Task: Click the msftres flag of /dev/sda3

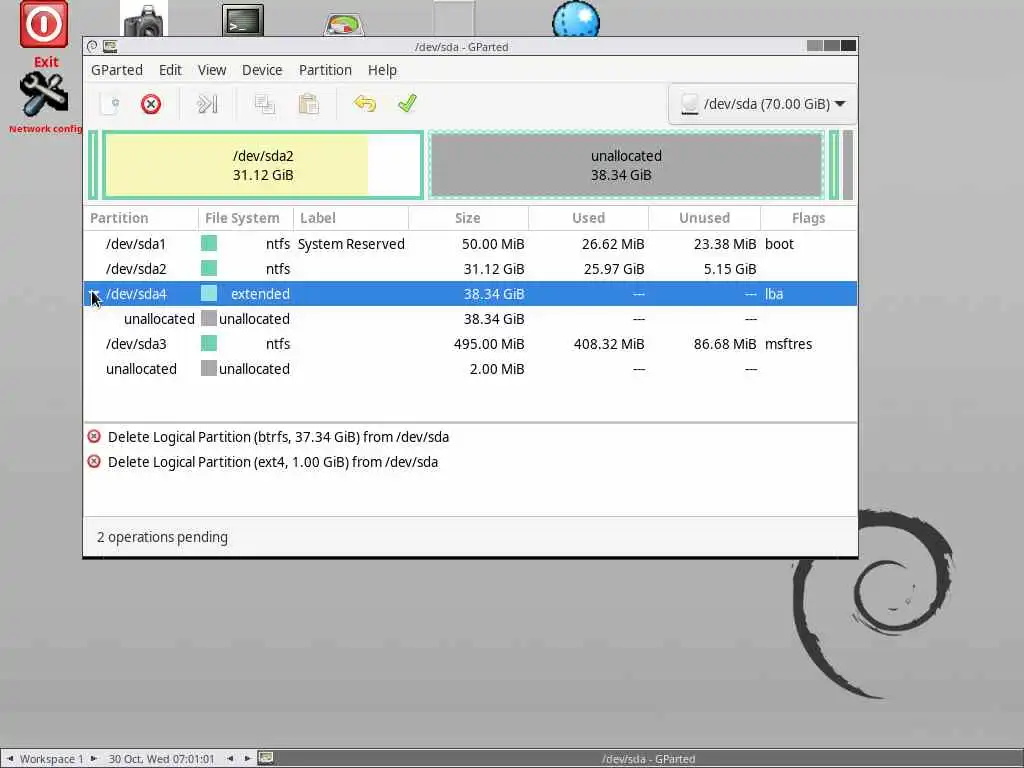Action: (x=788, y=344)
